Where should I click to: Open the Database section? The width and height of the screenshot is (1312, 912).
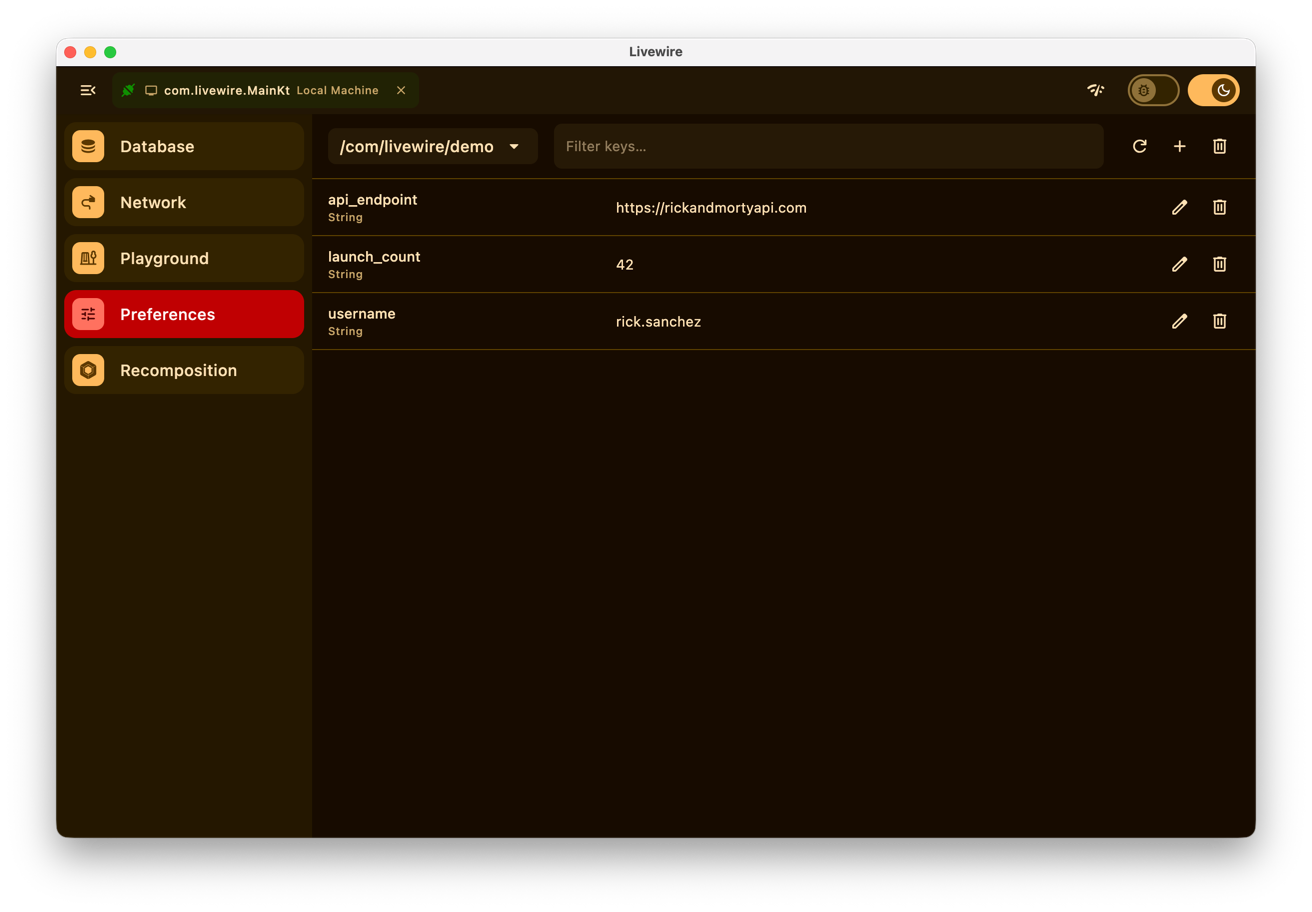(x=184, y=146)
